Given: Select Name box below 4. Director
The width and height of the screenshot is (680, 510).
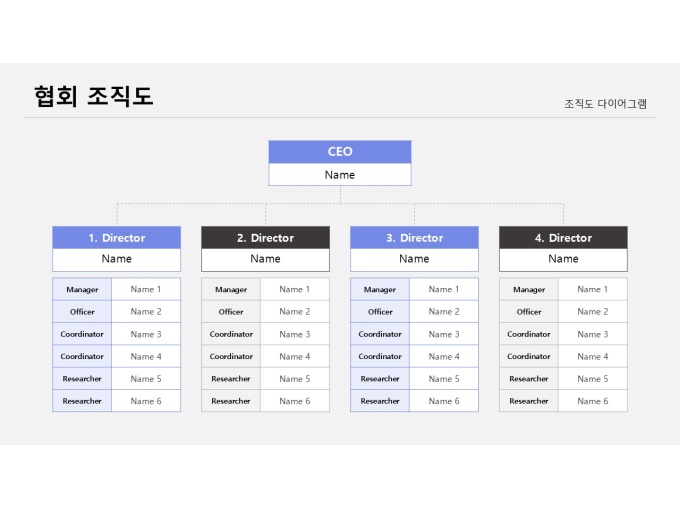Looking at the screenshot, I should (563, 259).
